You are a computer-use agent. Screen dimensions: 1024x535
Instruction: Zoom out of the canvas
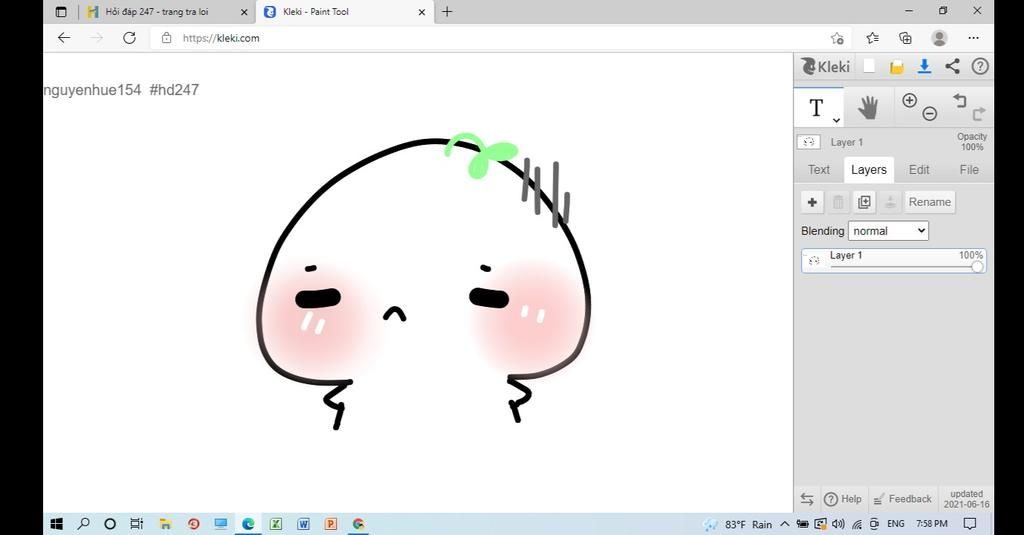930,114
